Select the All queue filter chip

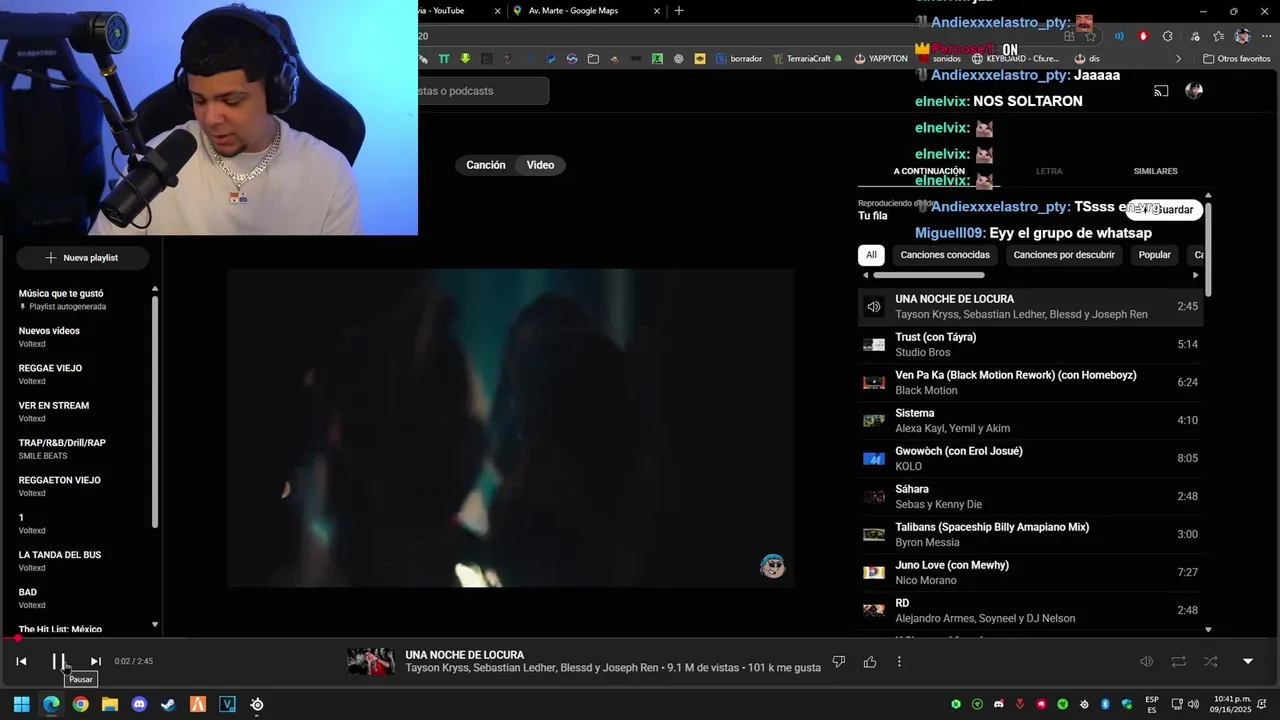pos(871,255)
